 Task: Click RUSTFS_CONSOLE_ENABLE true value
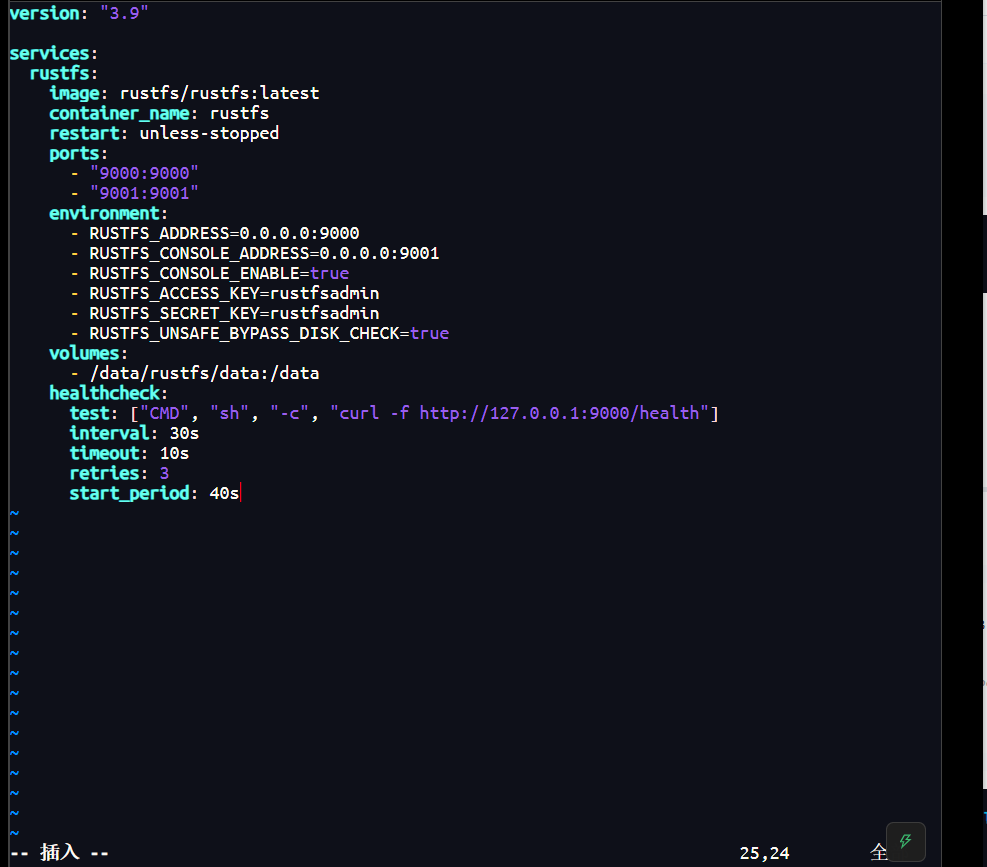pos(329,273)
